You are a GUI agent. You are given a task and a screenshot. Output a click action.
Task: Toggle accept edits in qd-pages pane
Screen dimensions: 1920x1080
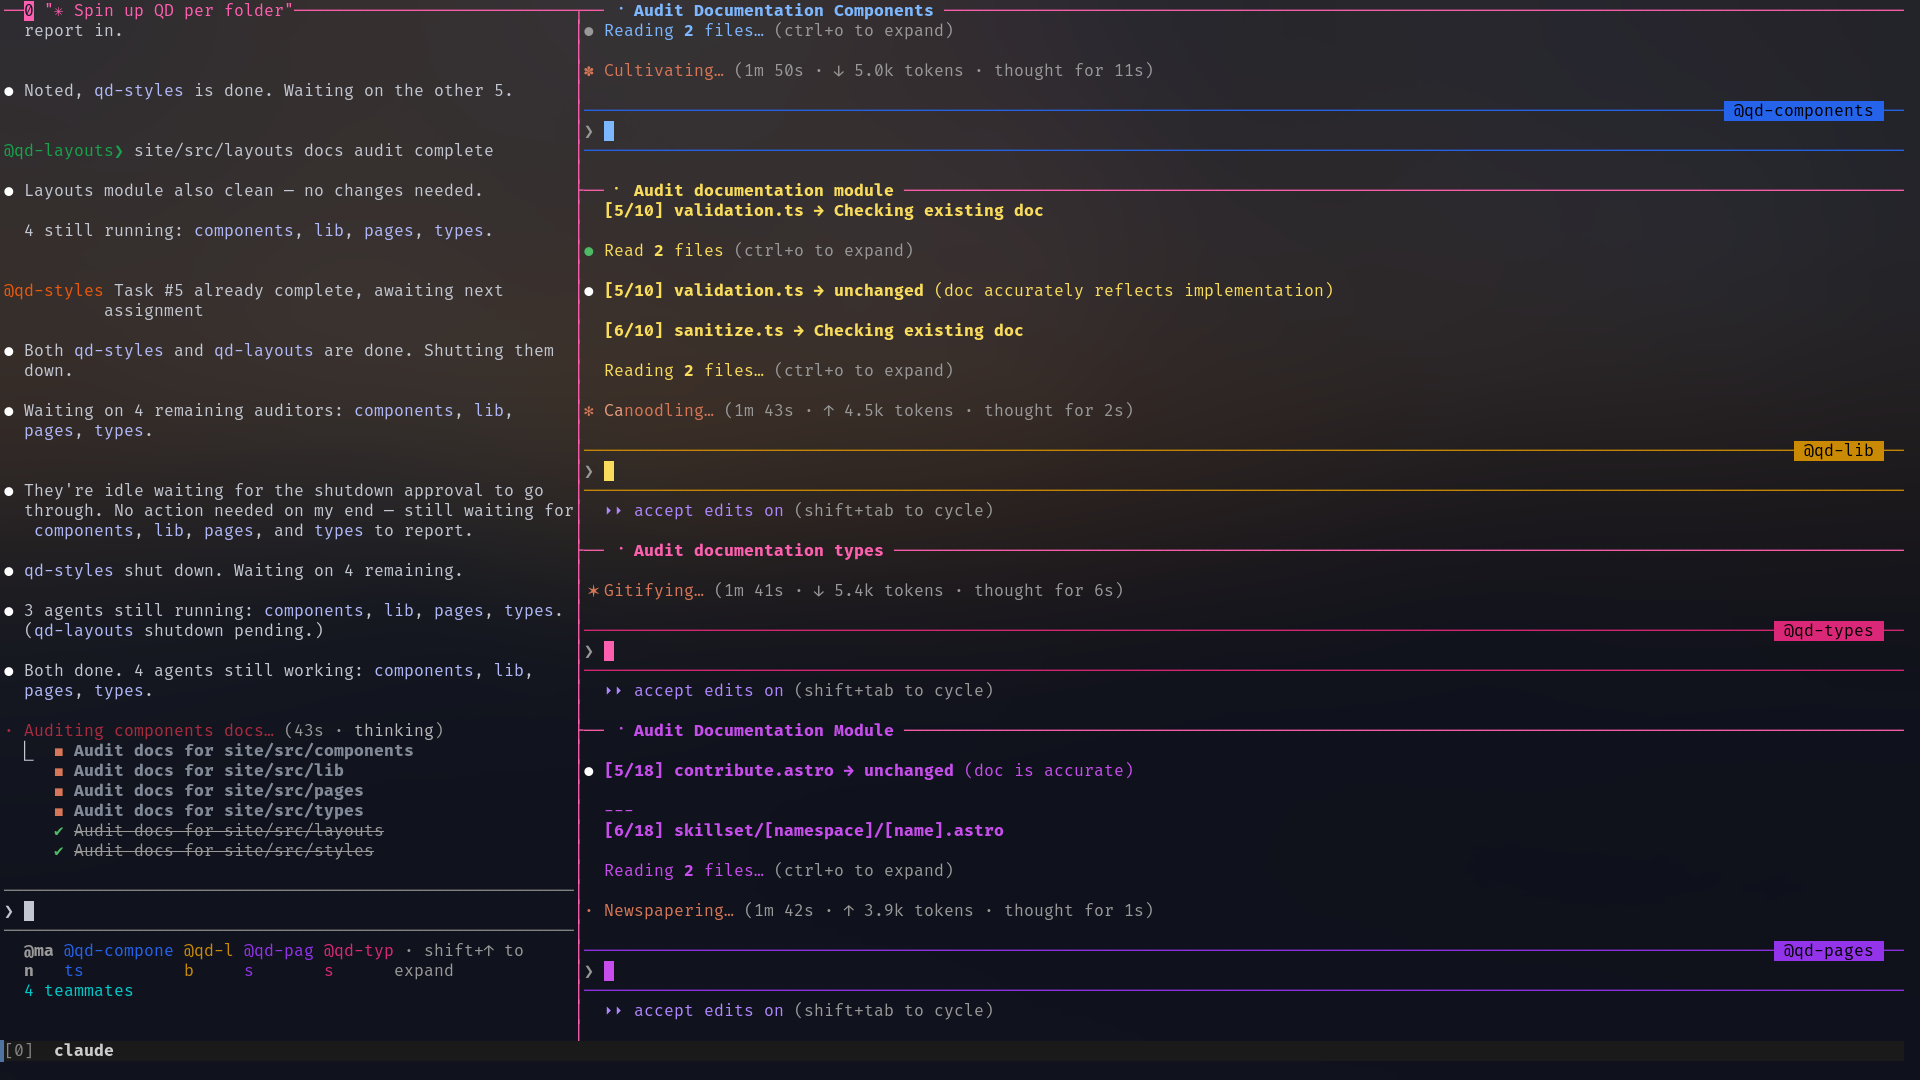(x=799, y=1011)
